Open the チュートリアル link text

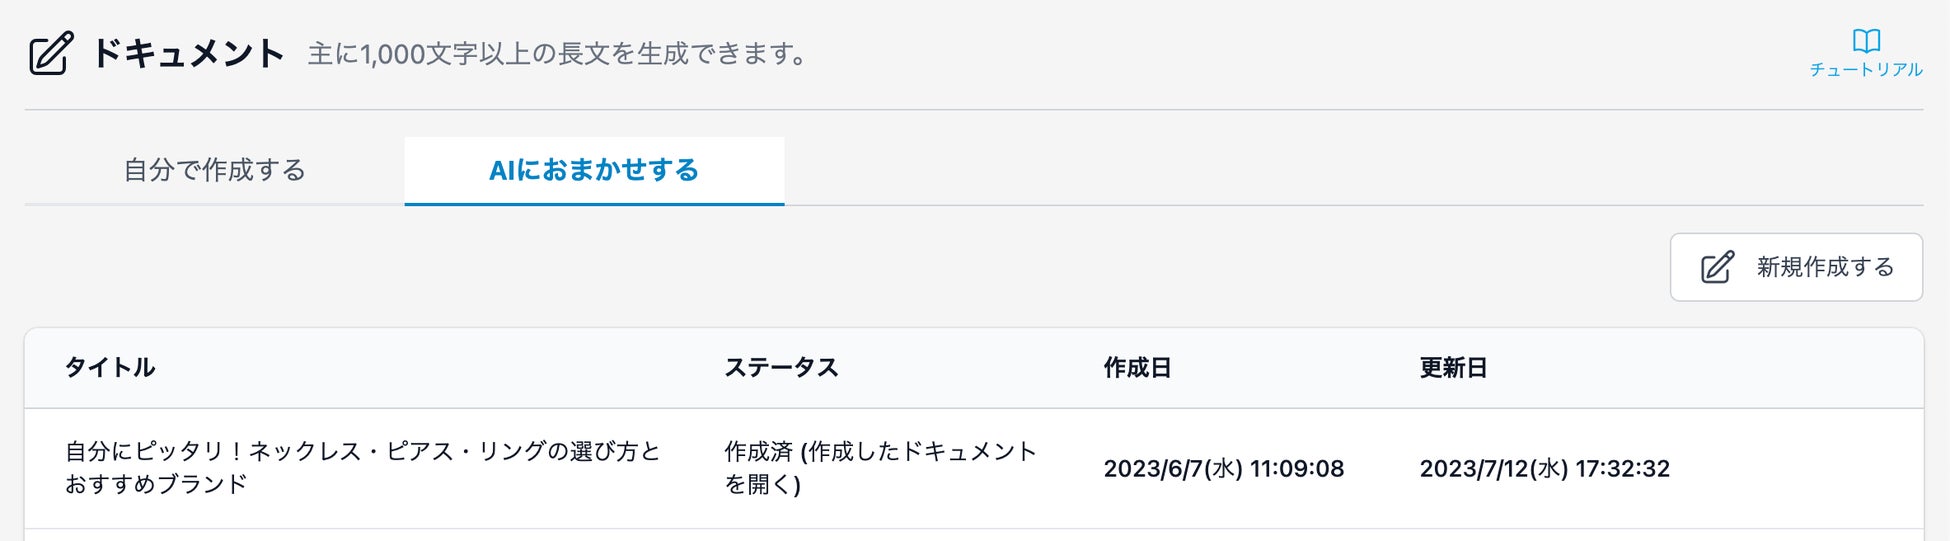1866,70
